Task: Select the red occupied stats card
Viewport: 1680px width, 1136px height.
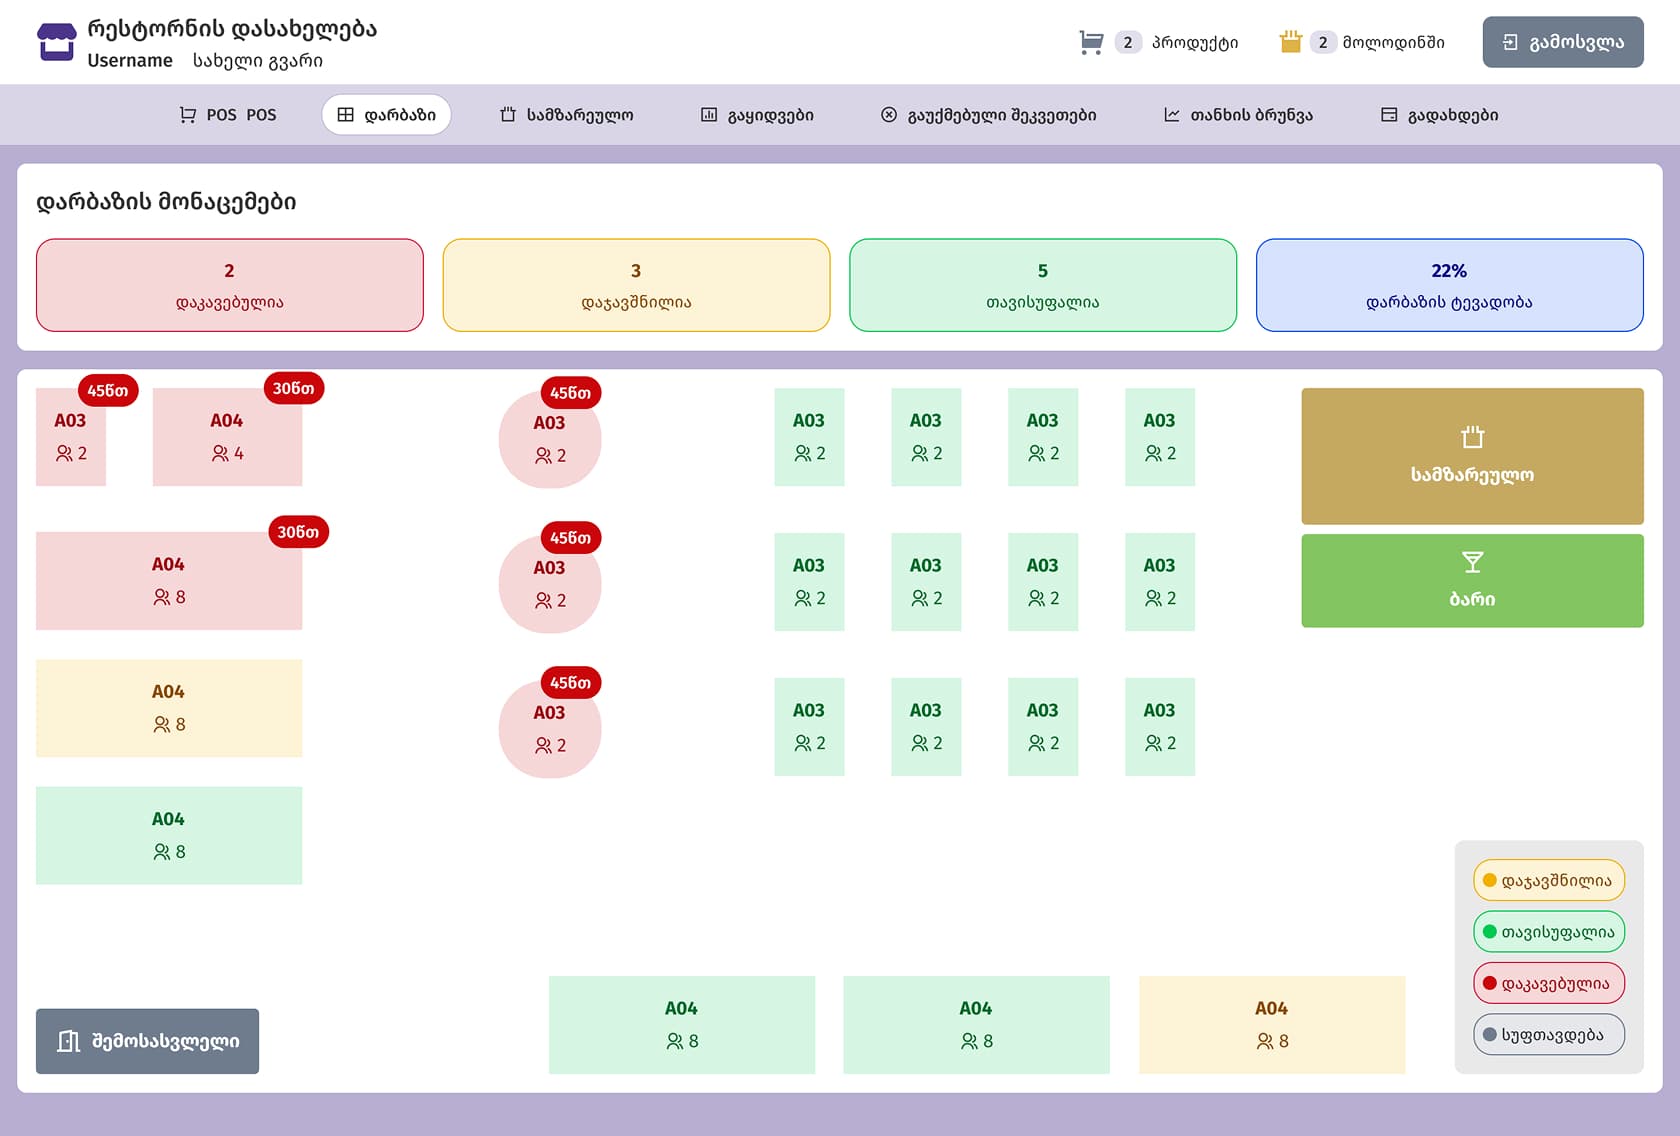Action: click(230, 285)
